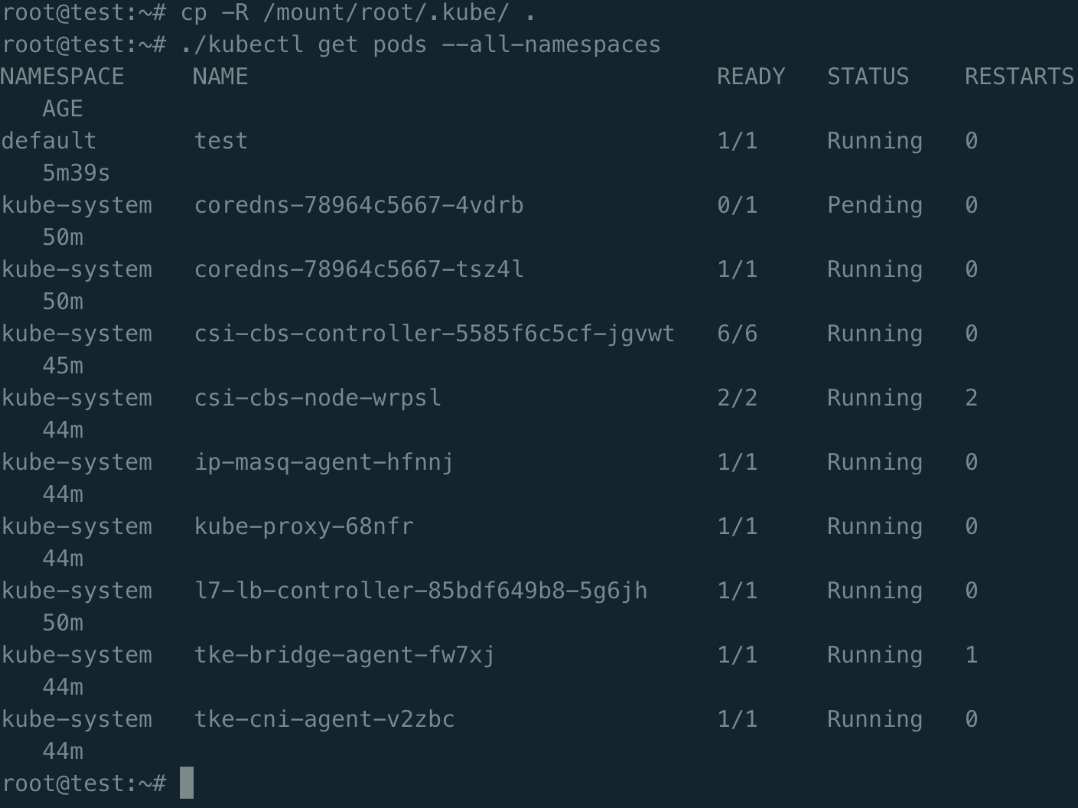Click the kube-proxy-68nfr pod name
Viewport: 1078px width, 808px height.
click(304, 527)
